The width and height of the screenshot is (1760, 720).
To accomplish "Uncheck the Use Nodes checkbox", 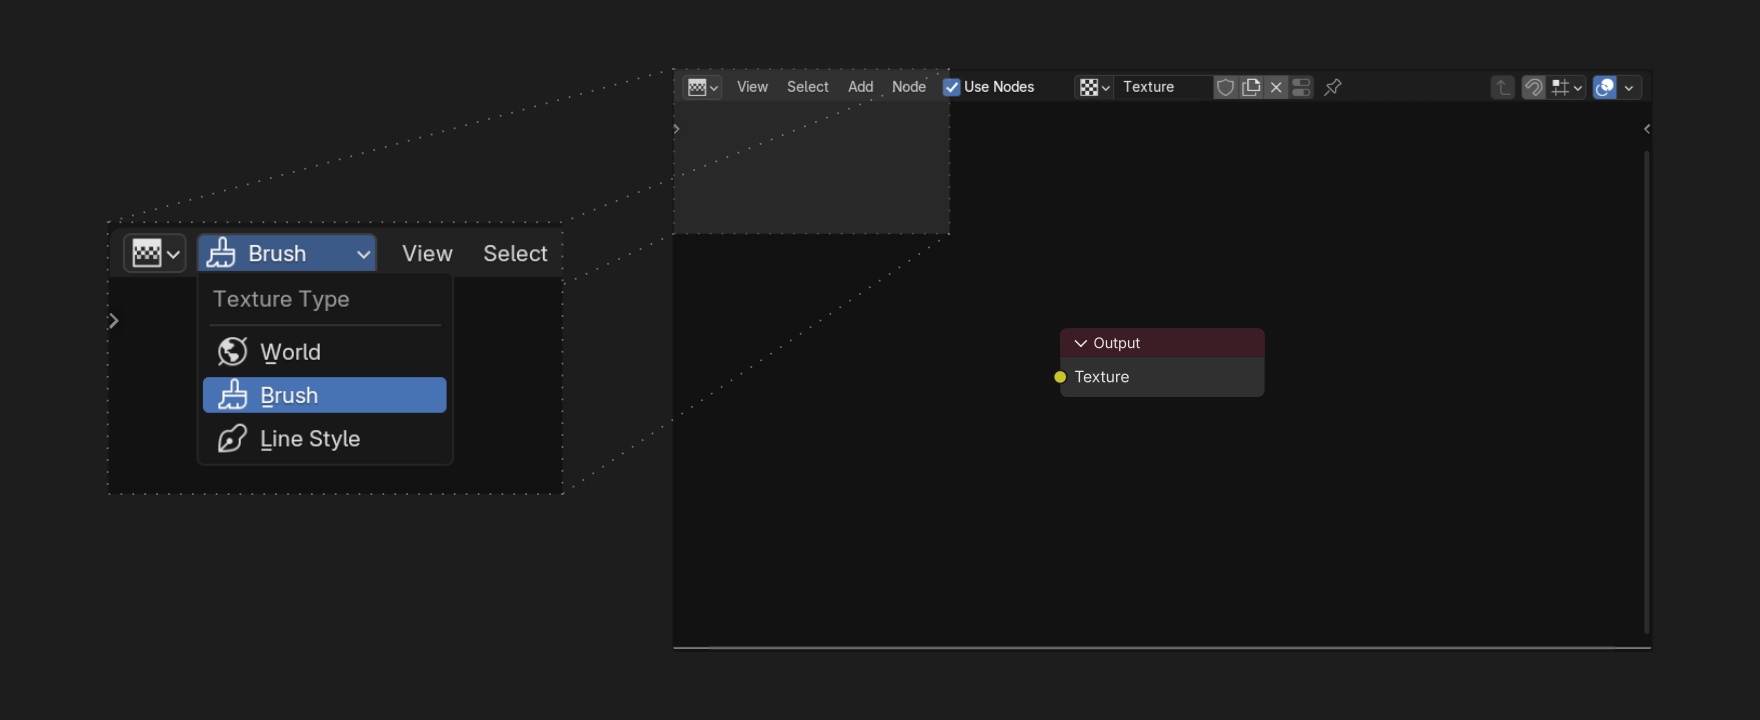I will (x=952, y=87).
